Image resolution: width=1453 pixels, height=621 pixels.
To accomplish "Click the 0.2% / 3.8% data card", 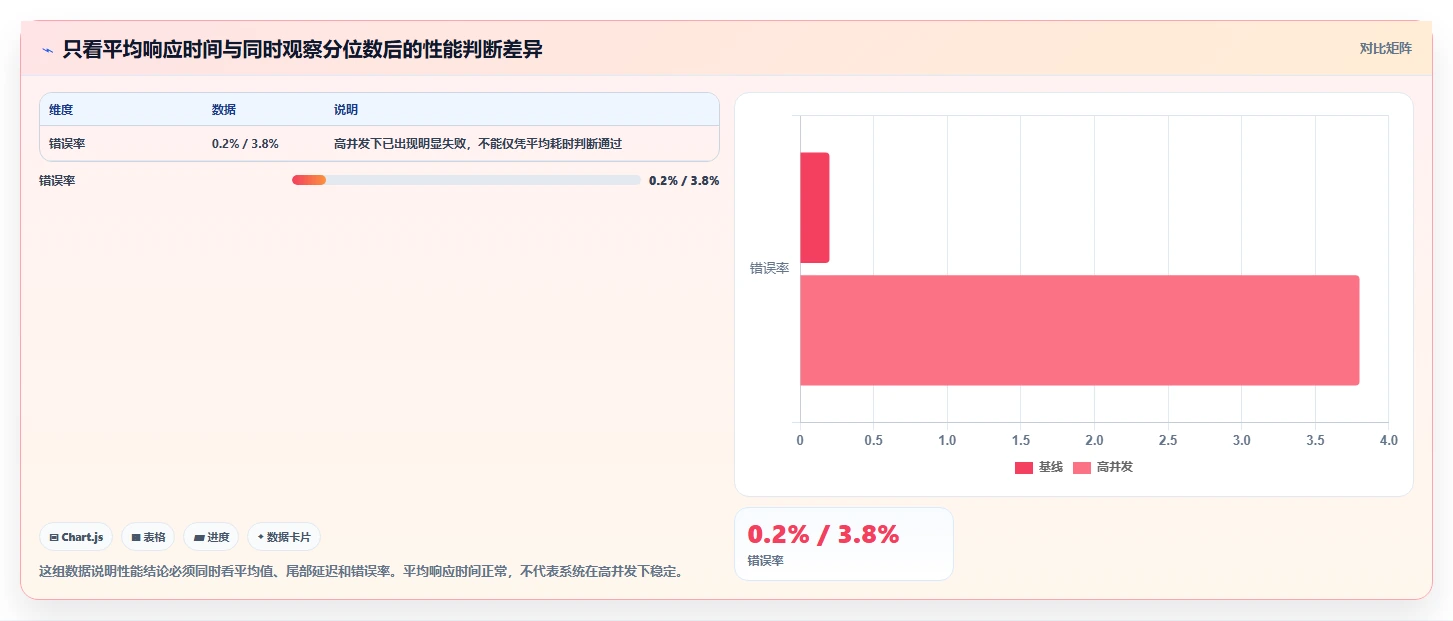I will (x=843, y=544).
